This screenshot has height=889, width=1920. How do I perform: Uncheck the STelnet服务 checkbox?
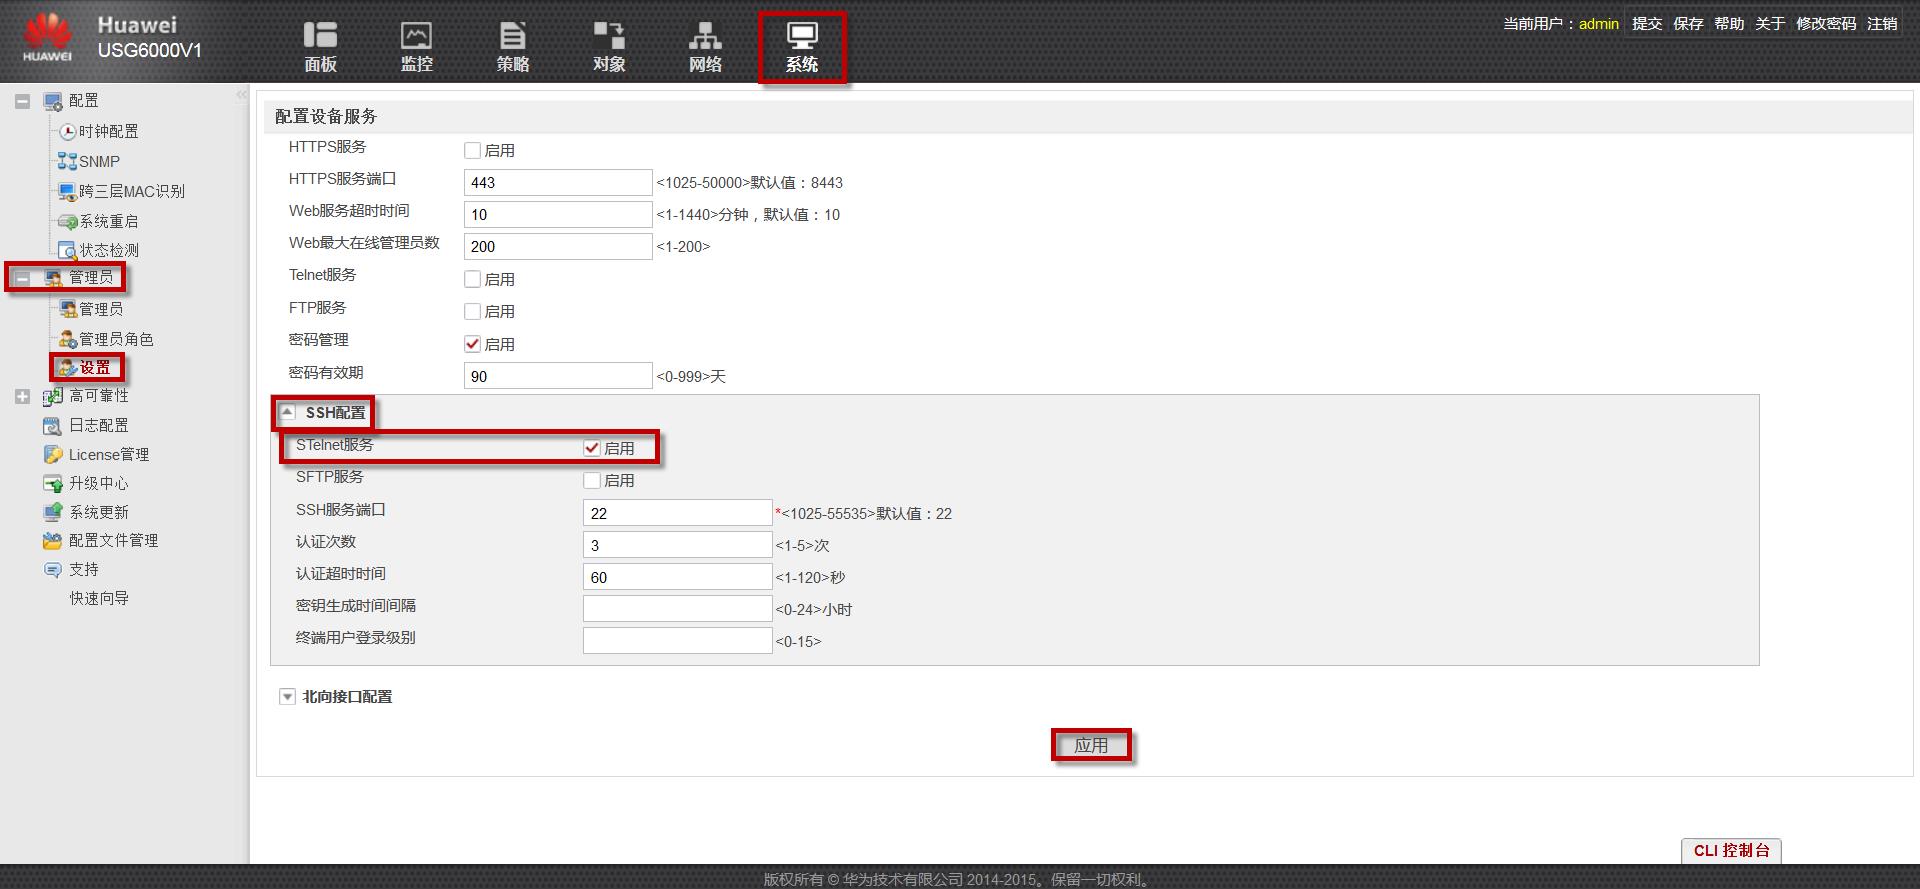tap(592, 448)
